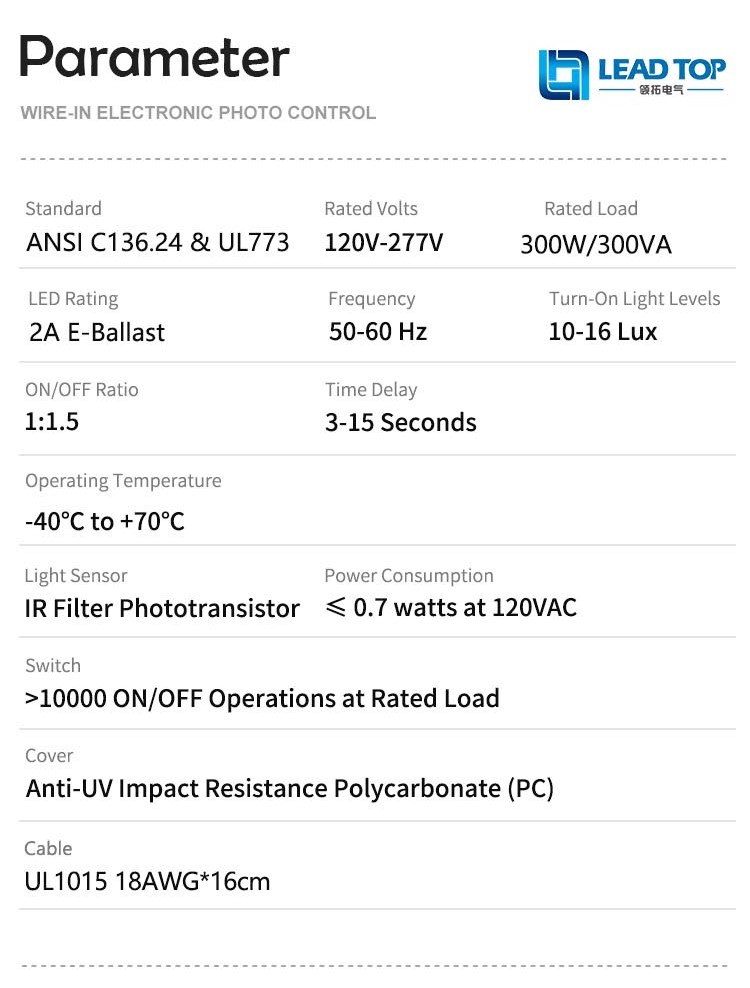Screen dimensions: 750x988
Task: Select the Anti-UV Impact Resistance Polycarbonate text
Action: (290, 788)
